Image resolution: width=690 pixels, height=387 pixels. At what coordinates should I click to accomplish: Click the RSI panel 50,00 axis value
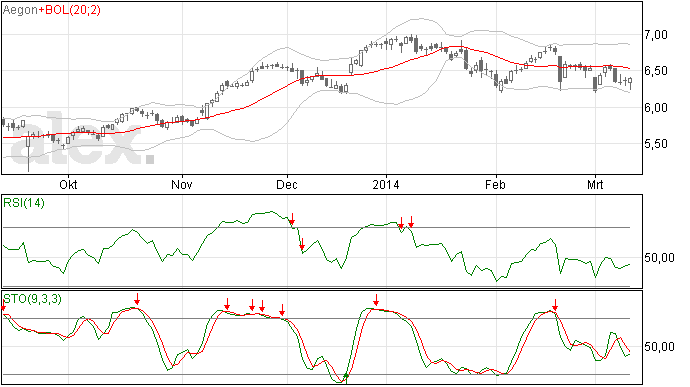(x=659, y=258)
